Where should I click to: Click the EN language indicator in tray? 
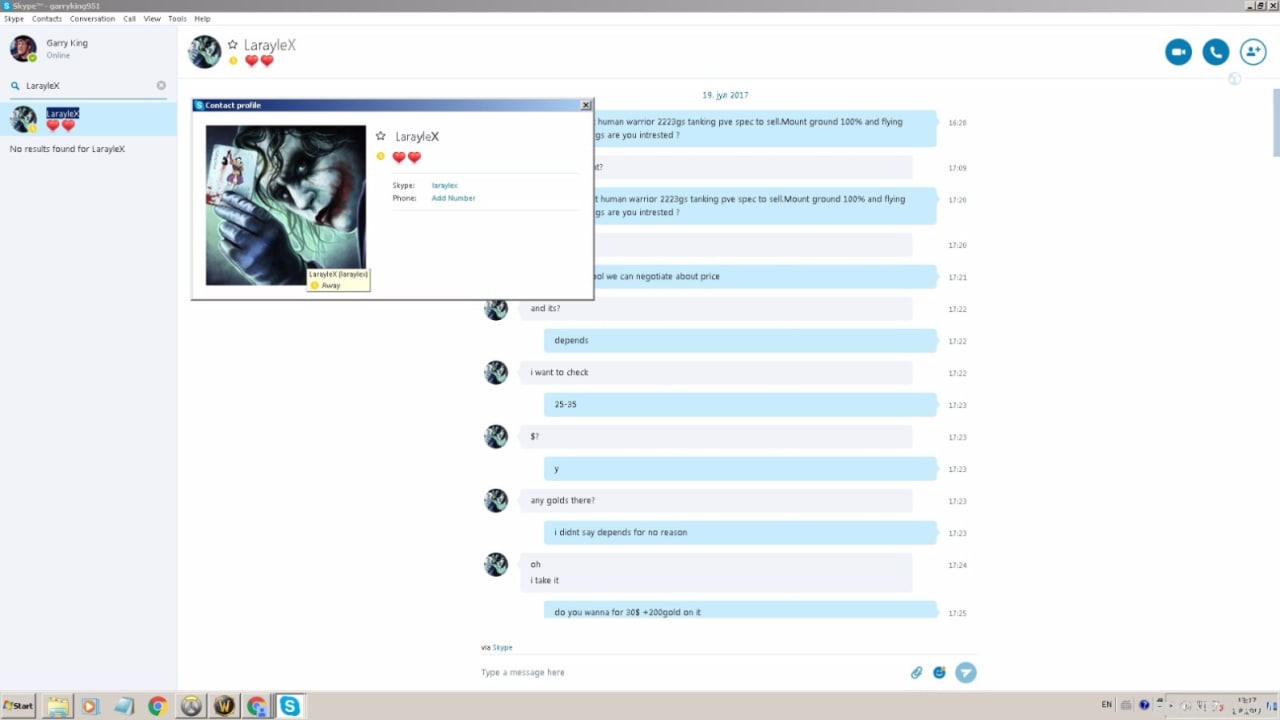pos(1106,705)
